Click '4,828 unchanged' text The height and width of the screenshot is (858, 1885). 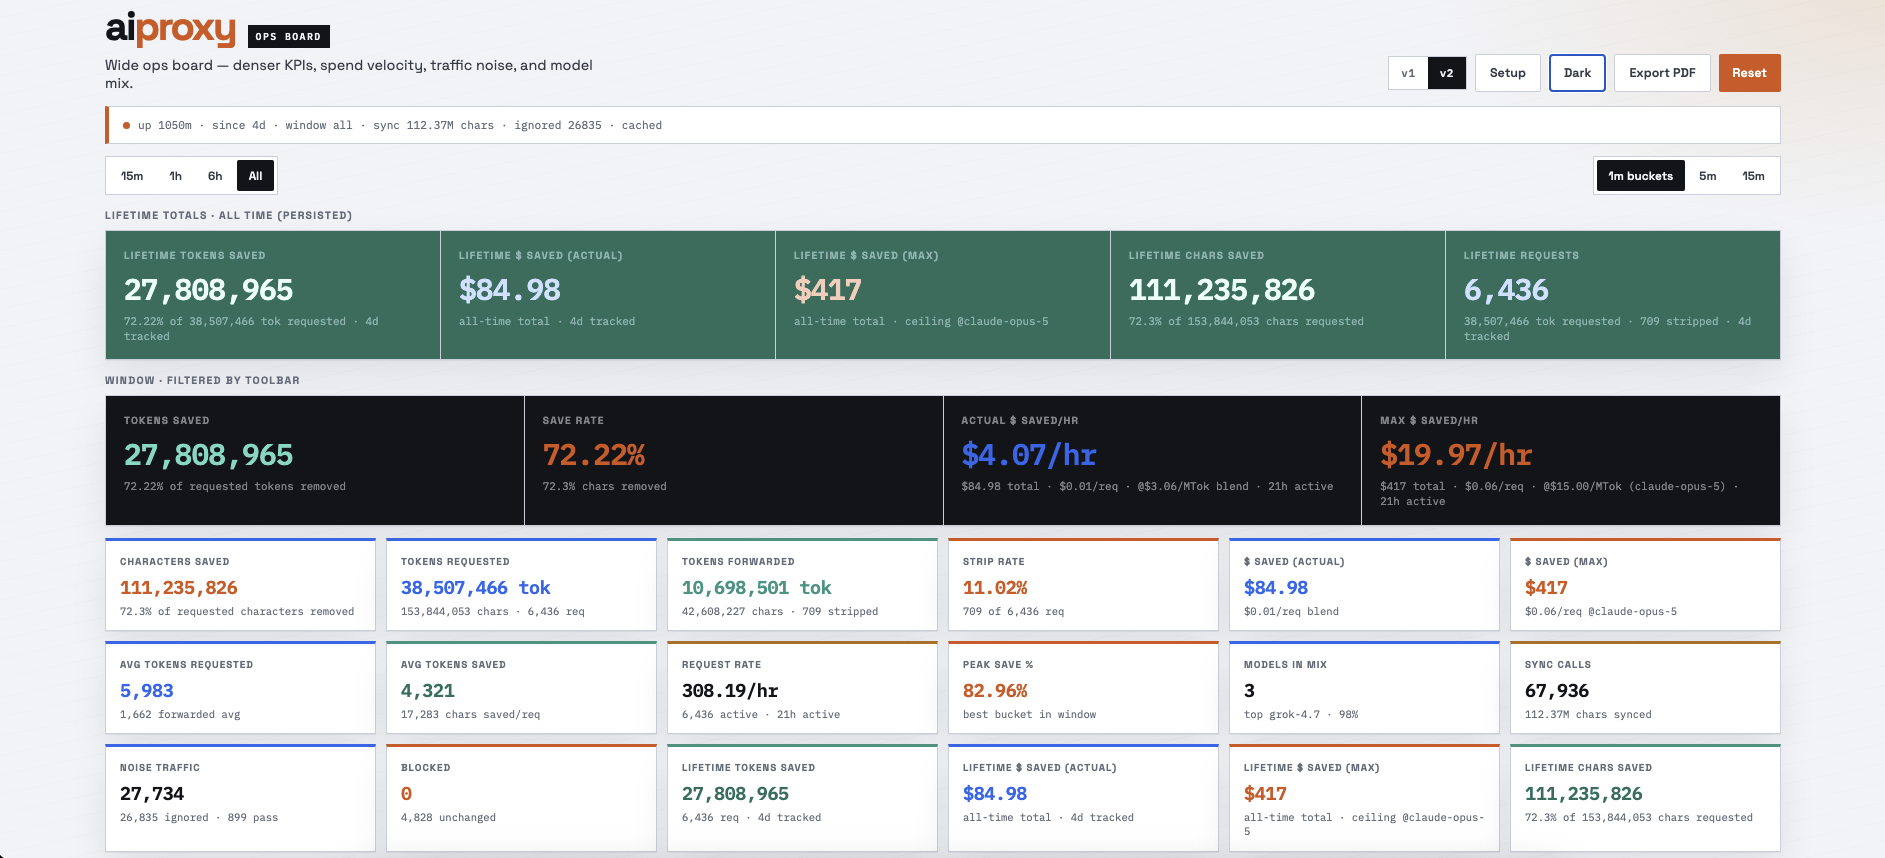[448, 818]
